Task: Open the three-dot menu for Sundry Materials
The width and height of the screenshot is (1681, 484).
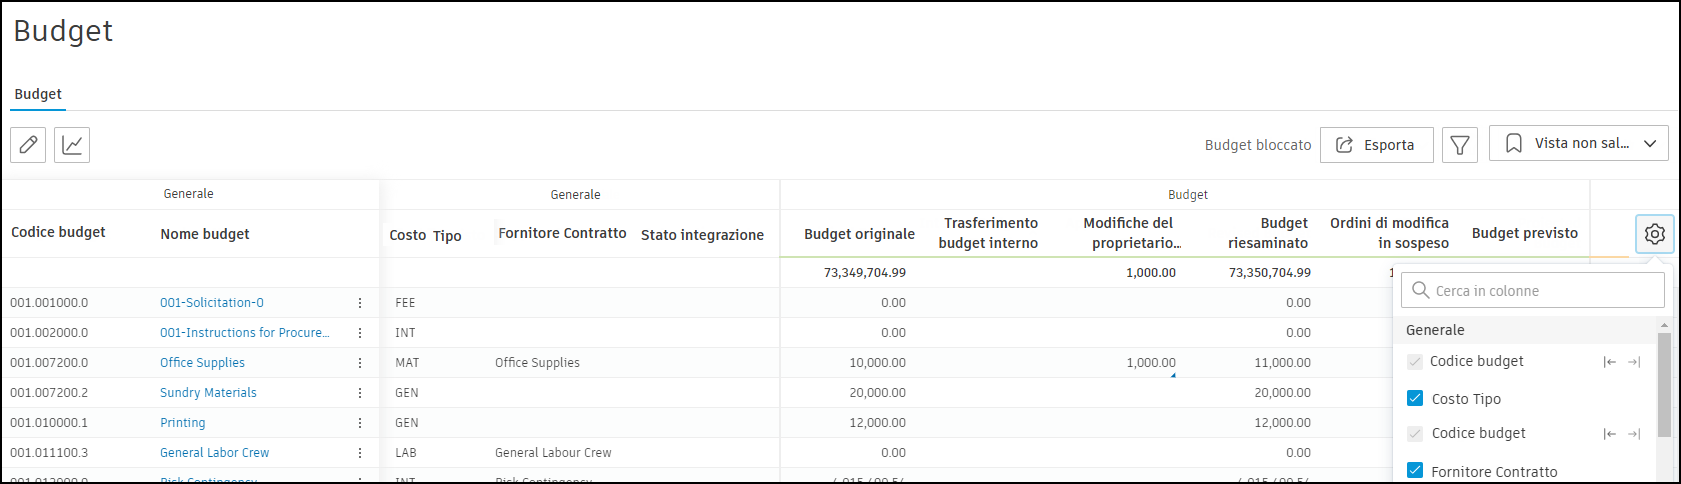Action: point(360,393)
